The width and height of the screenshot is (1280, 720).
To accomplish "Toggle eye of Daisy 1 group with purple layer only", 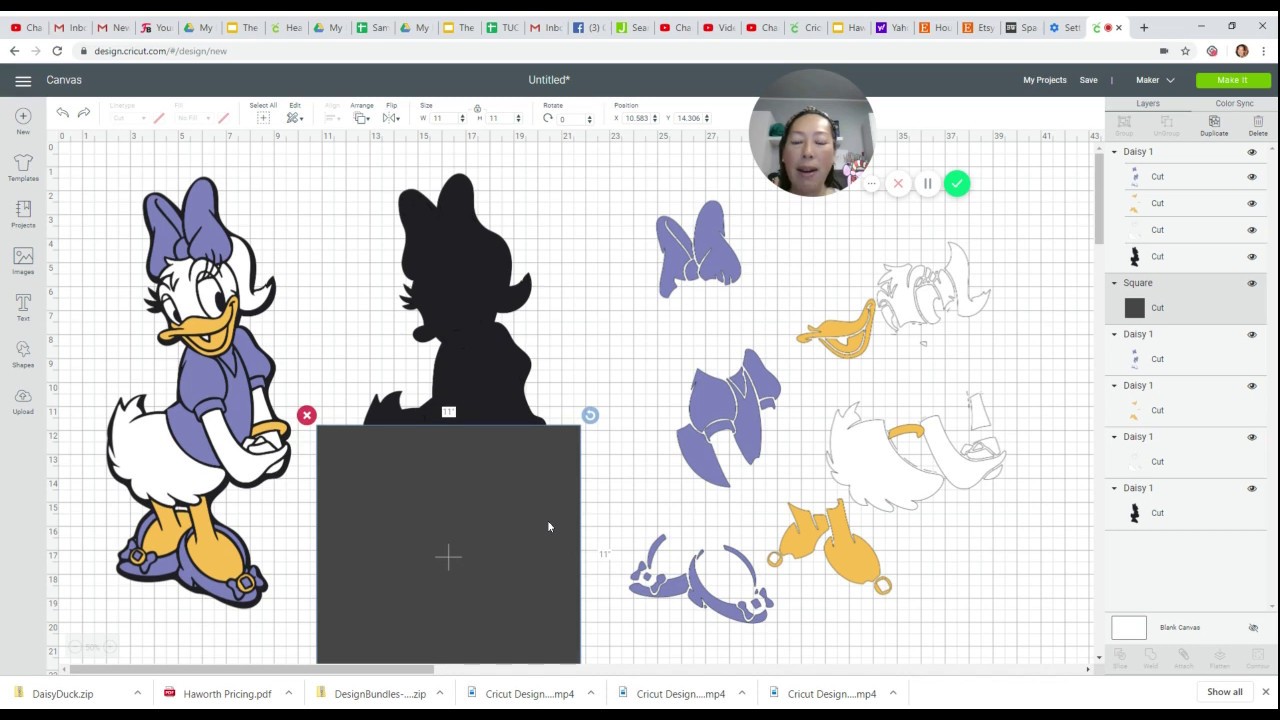I will click(x=1252, y=335).
